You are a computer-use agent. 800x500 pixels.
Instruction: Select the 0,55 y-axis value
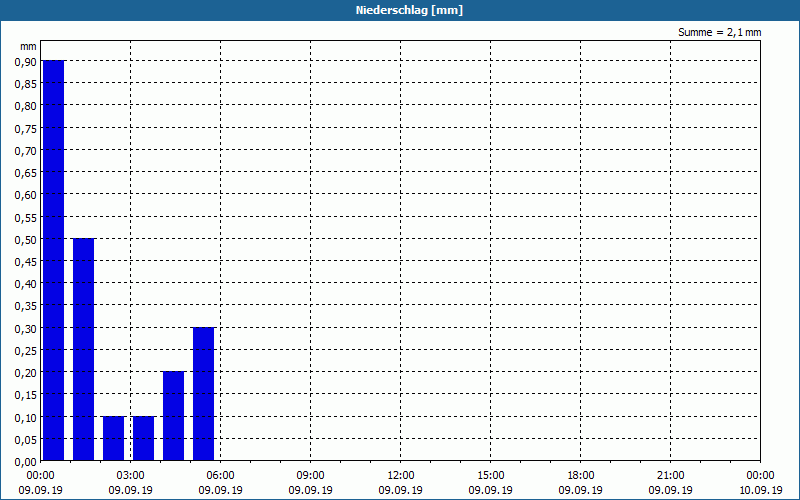coord(26,217)
